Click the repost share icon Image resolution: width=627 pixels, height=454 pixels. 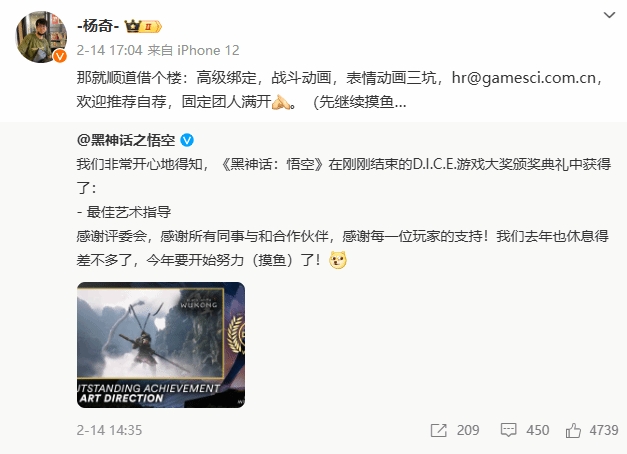[439, 430]
